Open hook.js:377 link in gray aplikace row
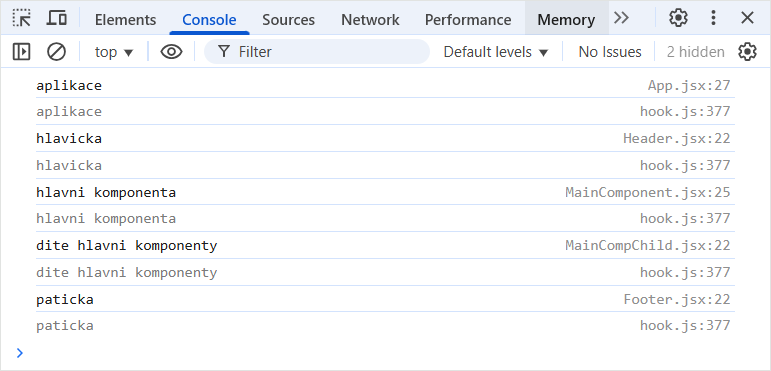The width and height of the screenshot is (771, 371). tap(685, 112)
